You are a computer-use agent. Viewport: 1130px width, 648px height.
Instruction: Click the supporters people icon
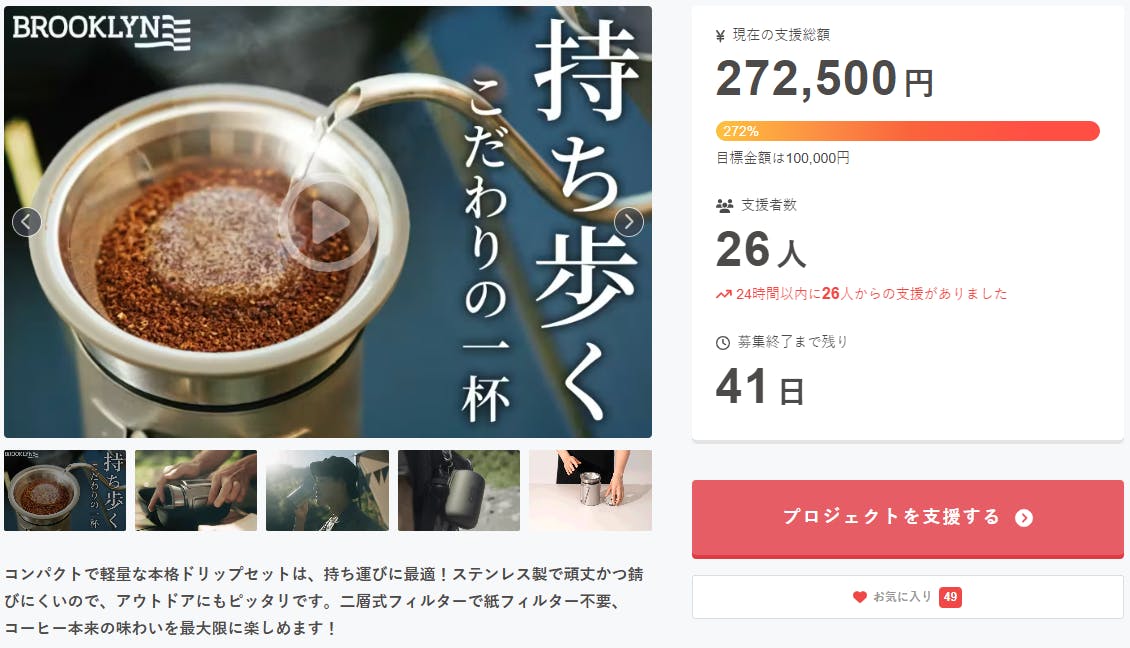point(724,205)
